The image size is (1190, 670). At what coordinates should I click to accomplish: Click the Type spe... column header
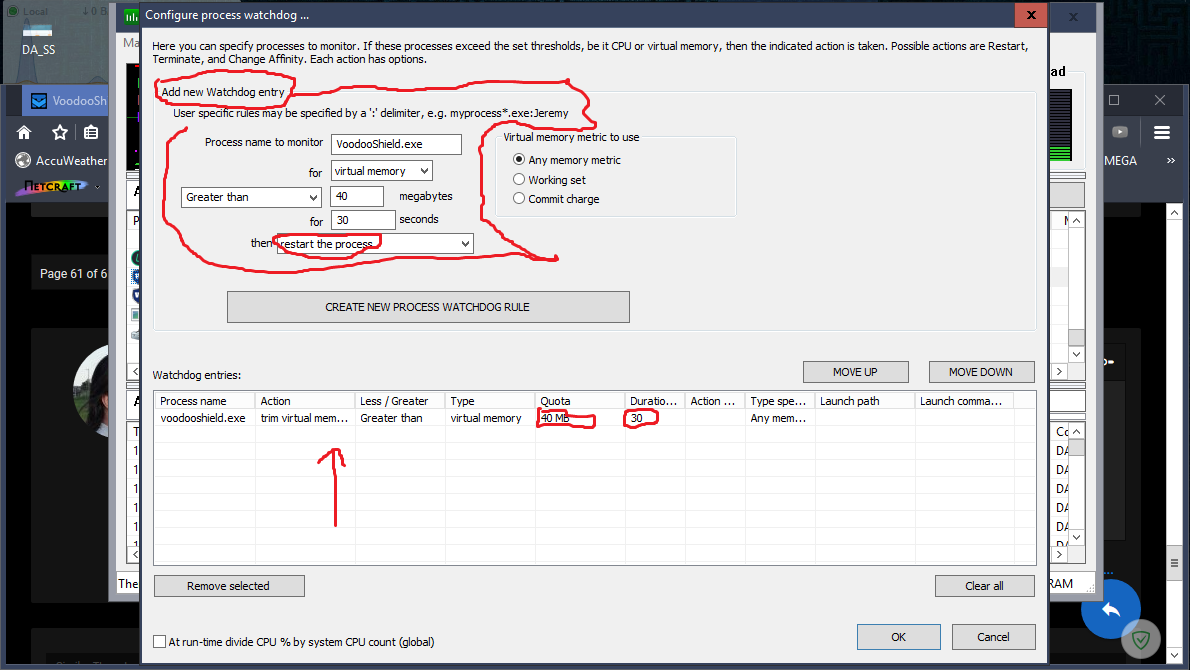tap(780, 401)
